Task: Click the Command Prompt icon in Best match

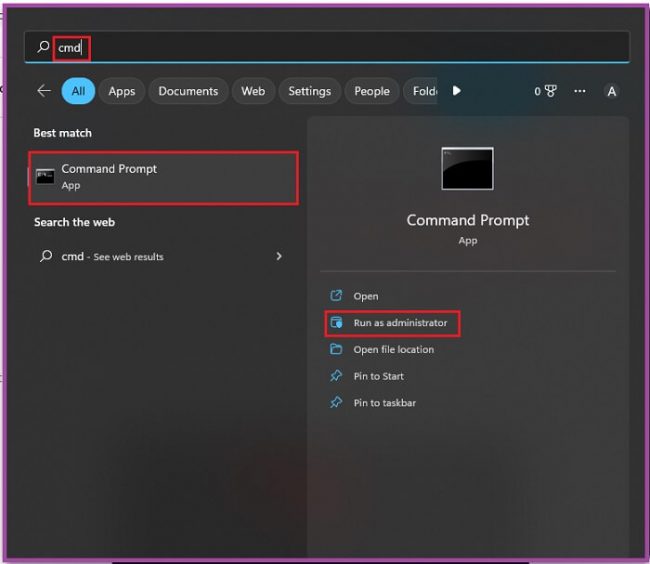Action: 45,177
